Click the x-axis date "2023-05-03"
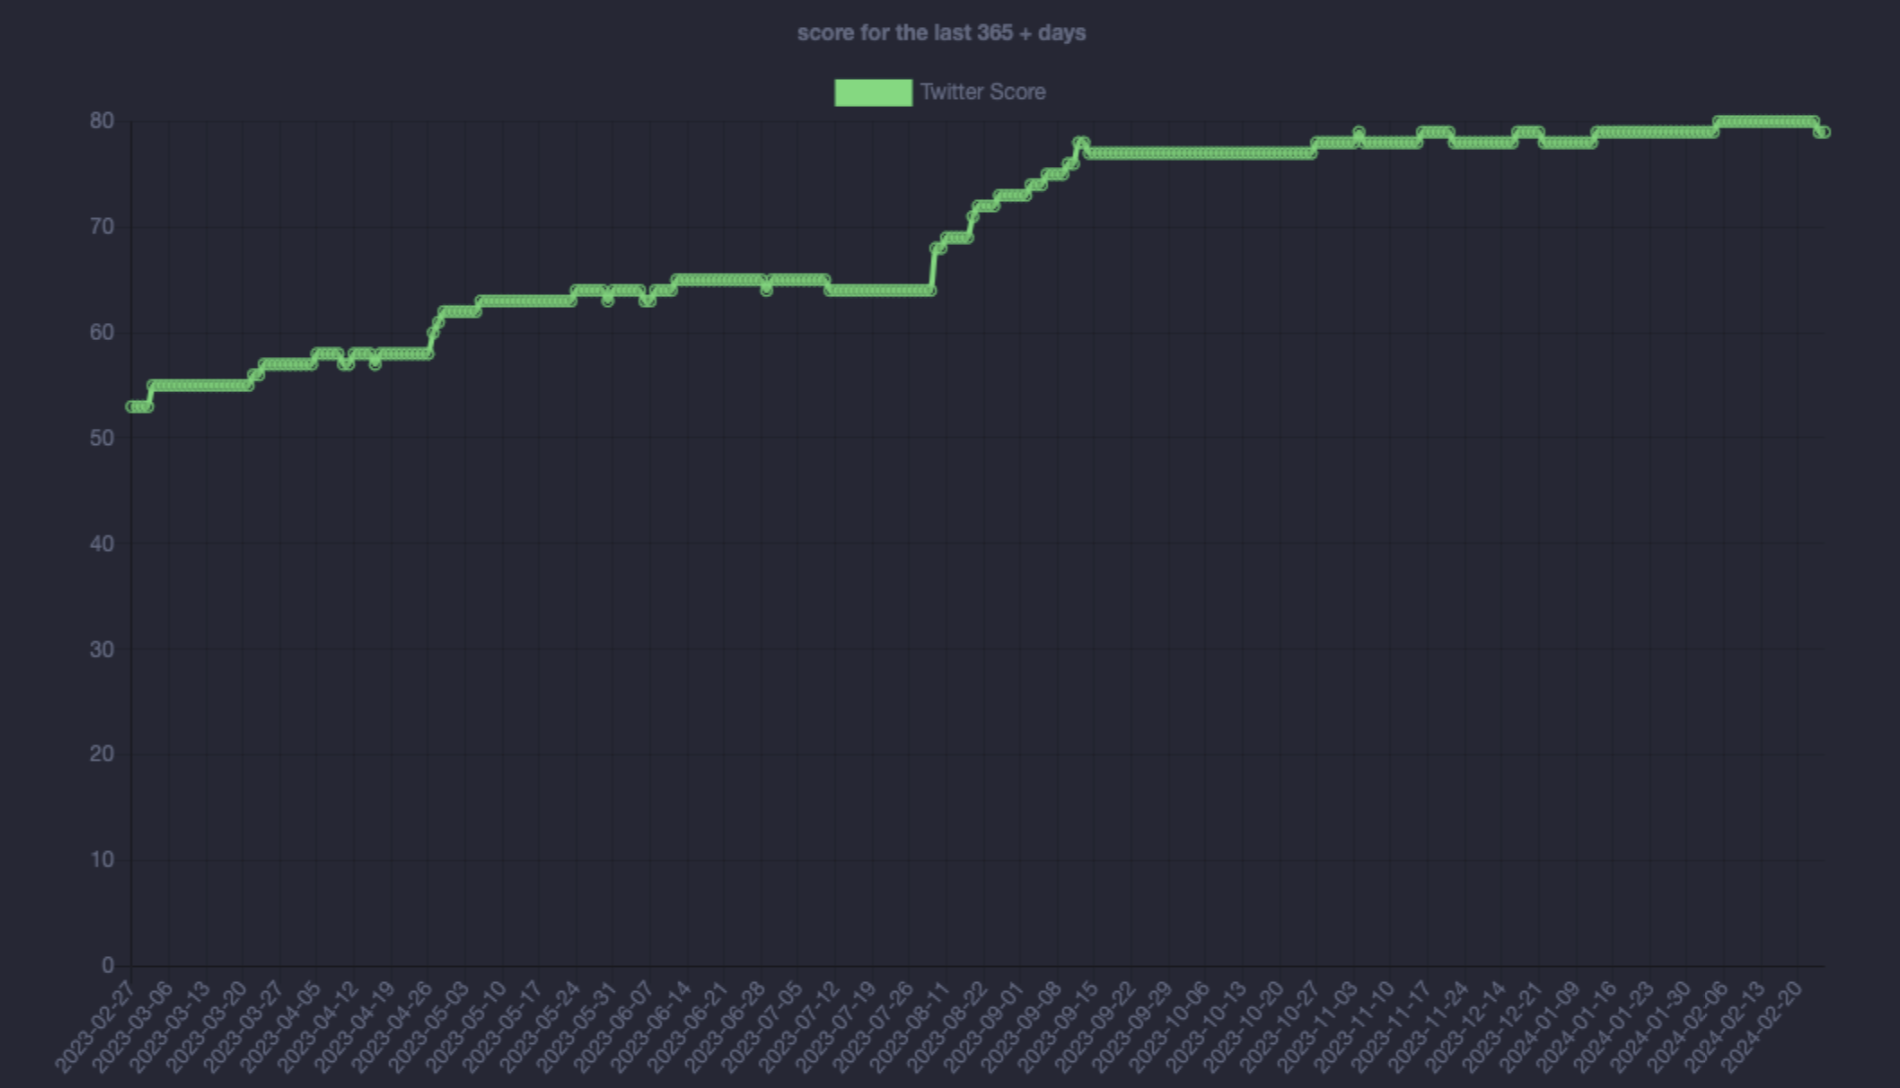 [x=428, y=1027]
